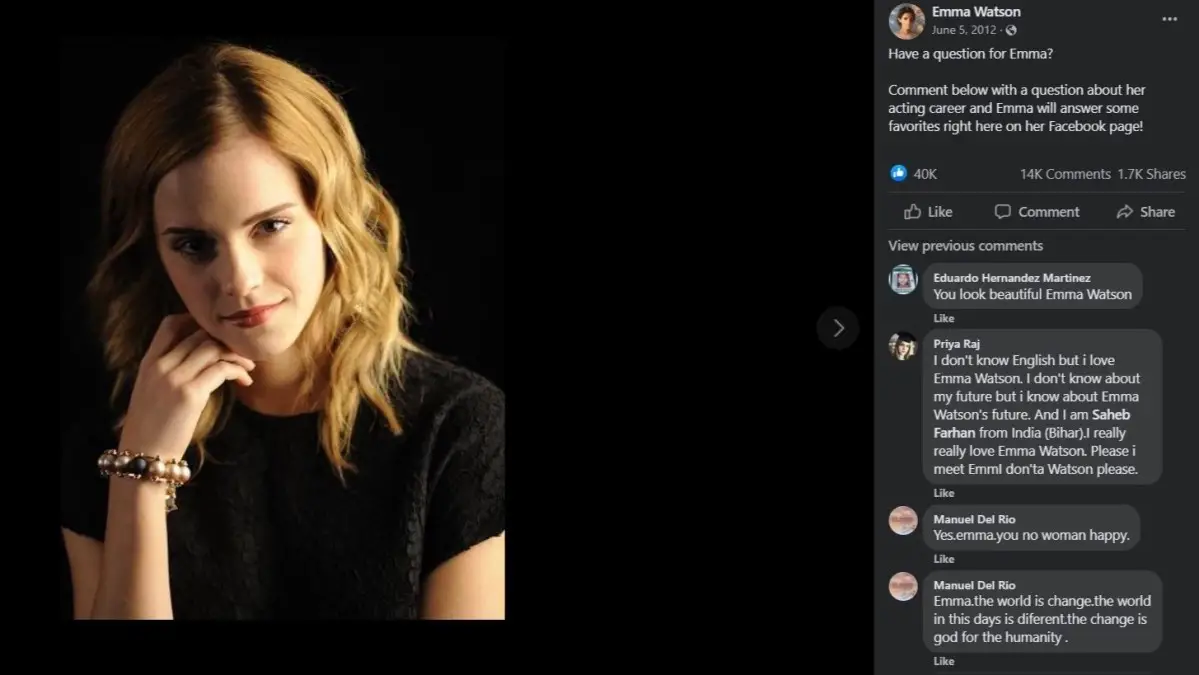Open Eduardo Hernandez Martinez's avatar
1199x675 pixels.
(x=903, y=281)
